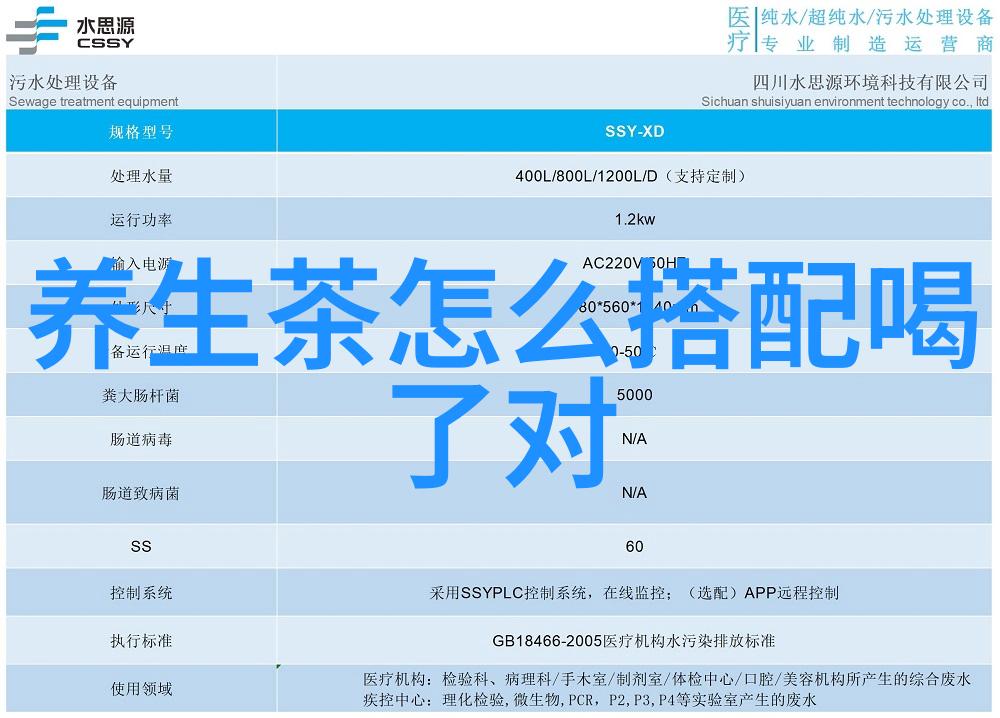Click the Sewage treatment equipment subtitle
Viewport: 1000px width, 718px height.
pos(94,101)
